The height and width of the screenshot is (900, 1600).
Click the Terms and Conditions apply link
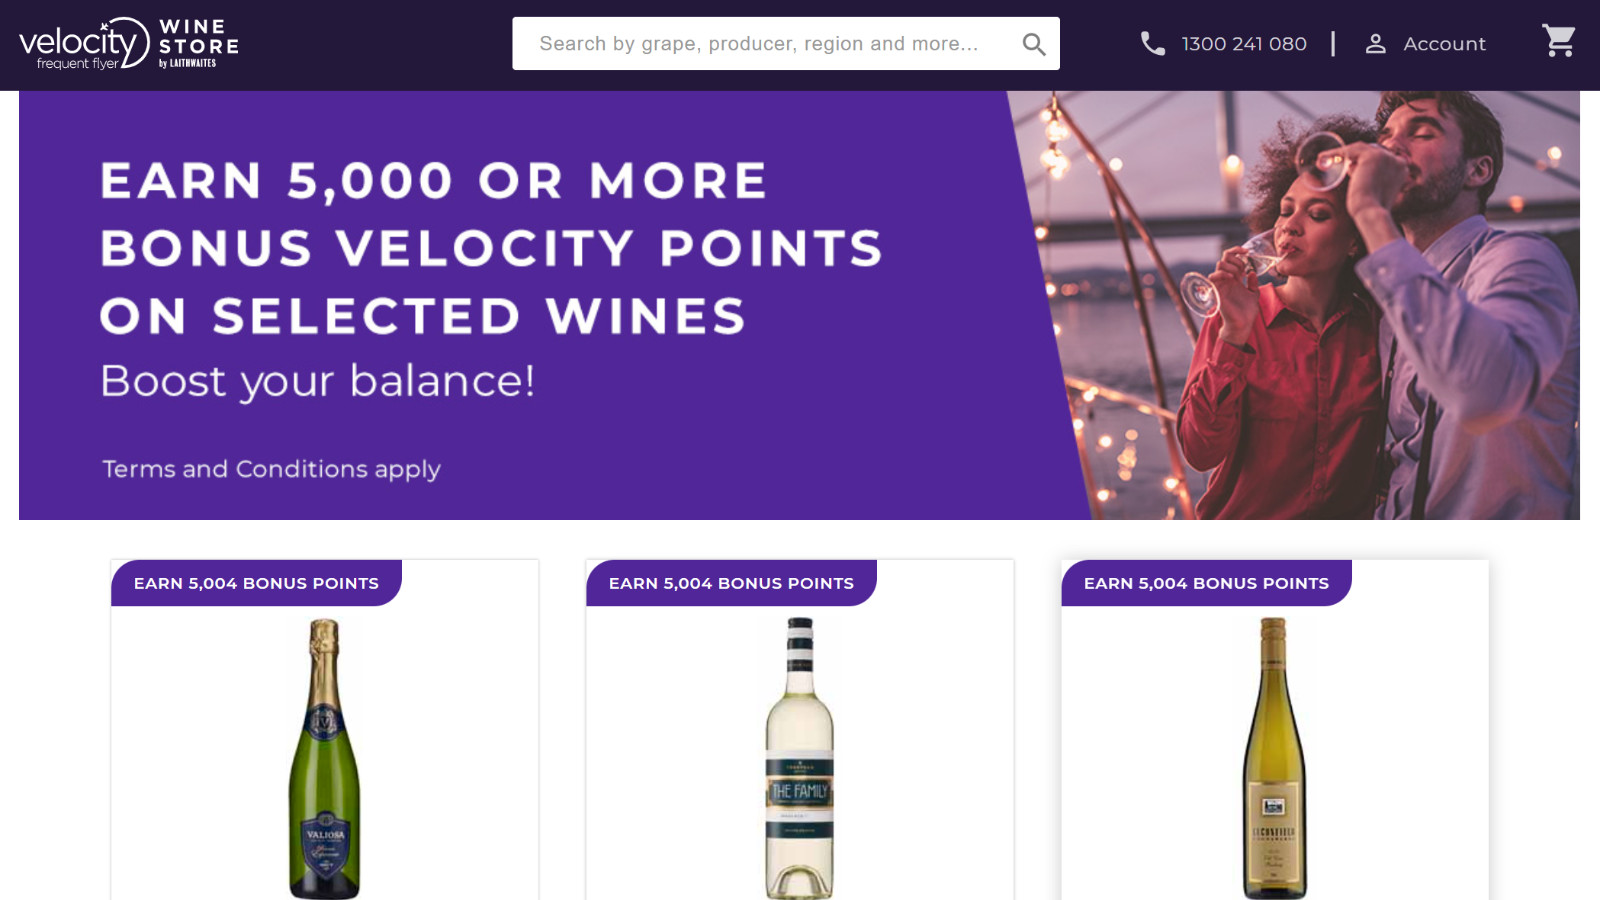(x=271, y=468)
